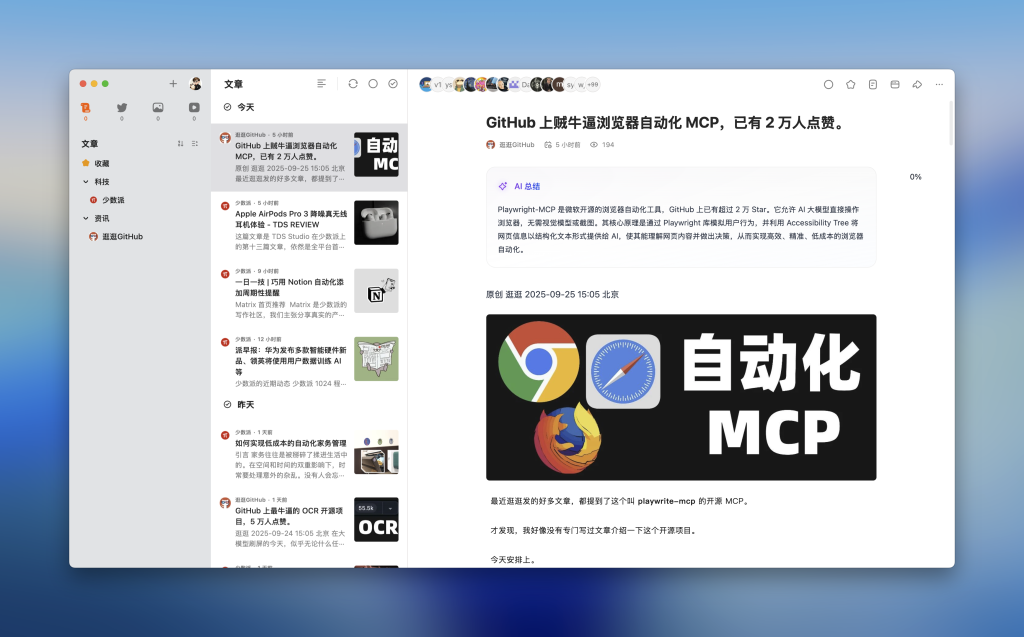Click the archive box icon in article toolbar
Screen dimensions: 1024x637
(x=895, y=84)
